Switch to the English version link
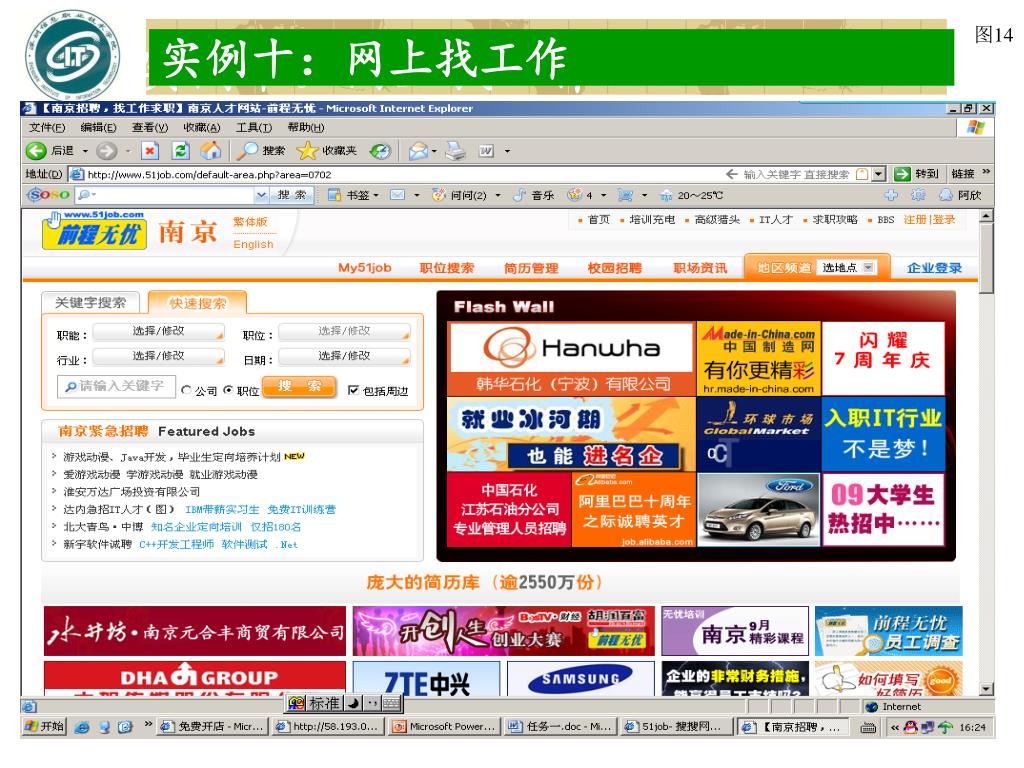This screenshot has width=1024, height=768. pos(253,244)
